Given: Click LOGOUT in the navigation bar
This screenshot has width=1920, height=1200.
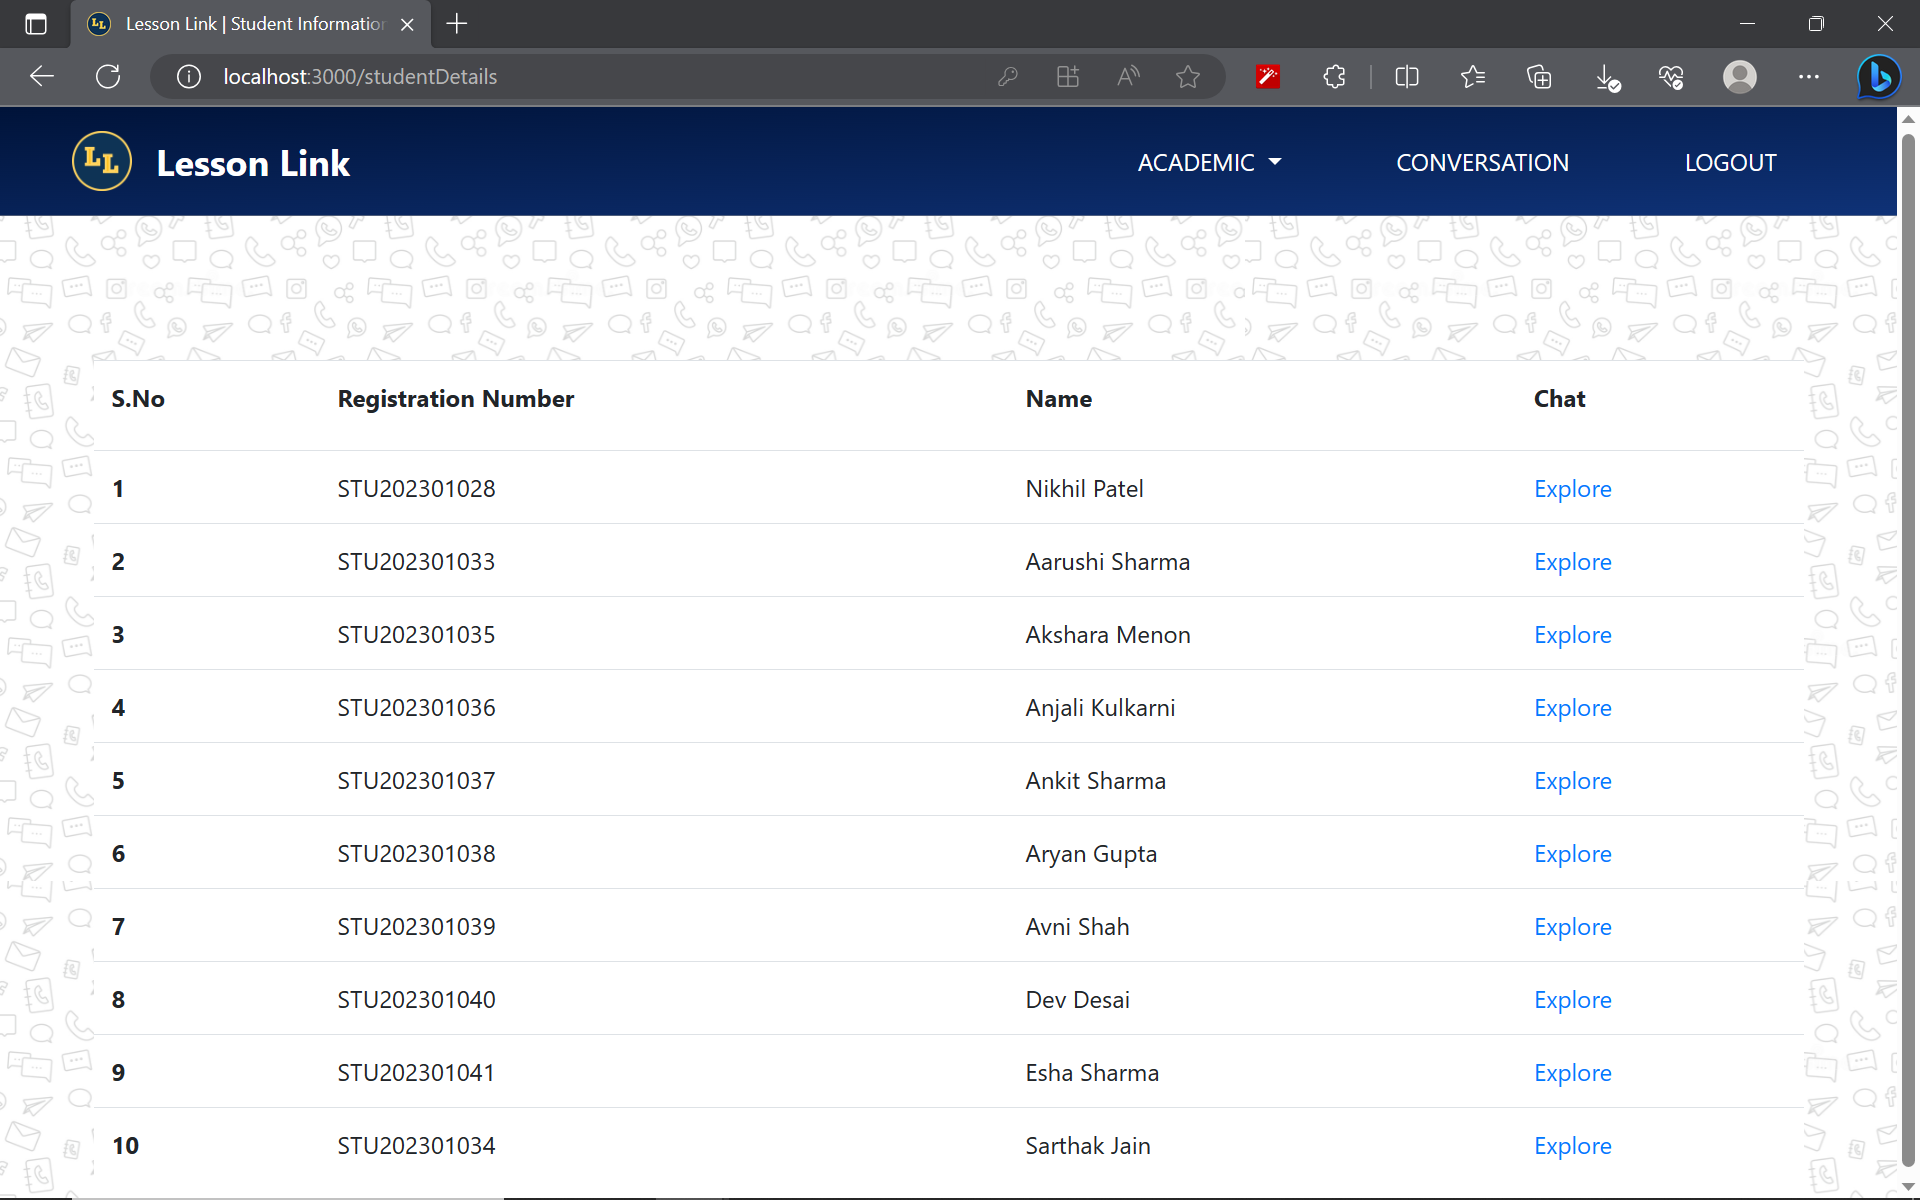Looking at the screenshot, I should point(1730,162).
